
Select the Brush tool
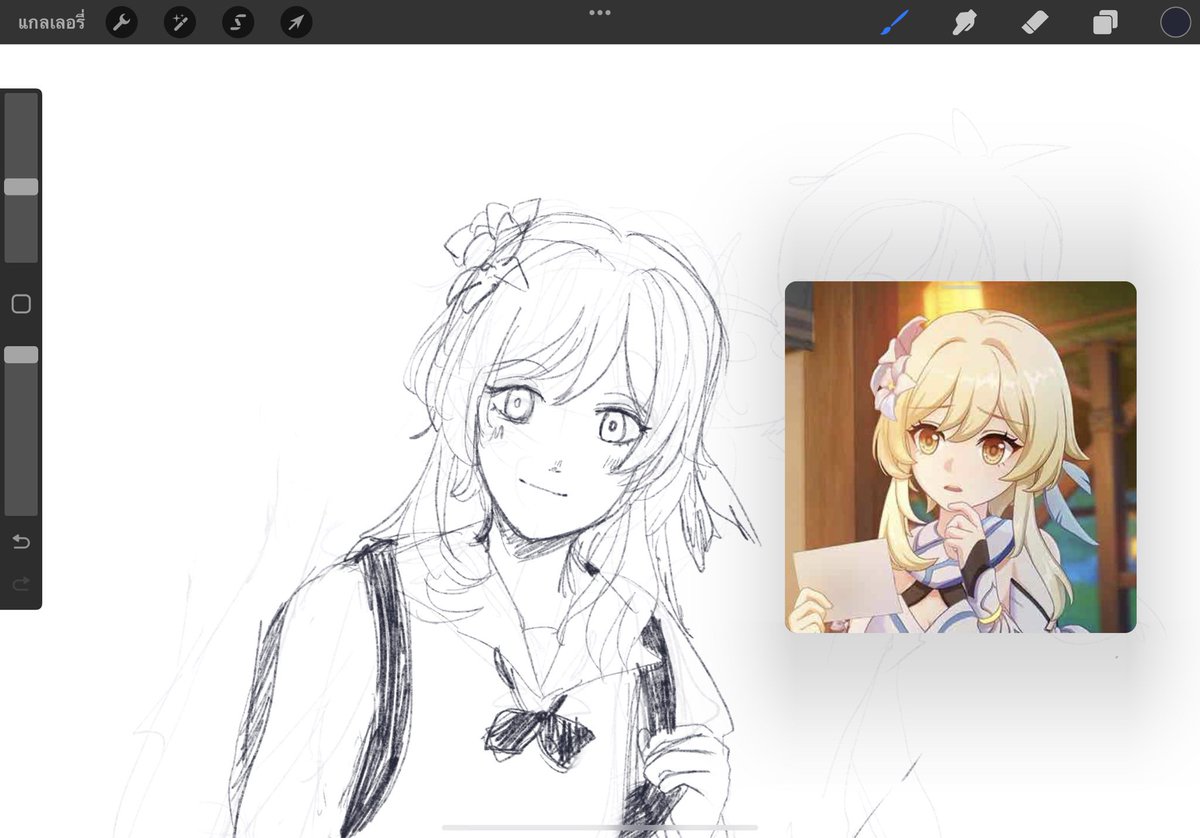tap(894, 22)
